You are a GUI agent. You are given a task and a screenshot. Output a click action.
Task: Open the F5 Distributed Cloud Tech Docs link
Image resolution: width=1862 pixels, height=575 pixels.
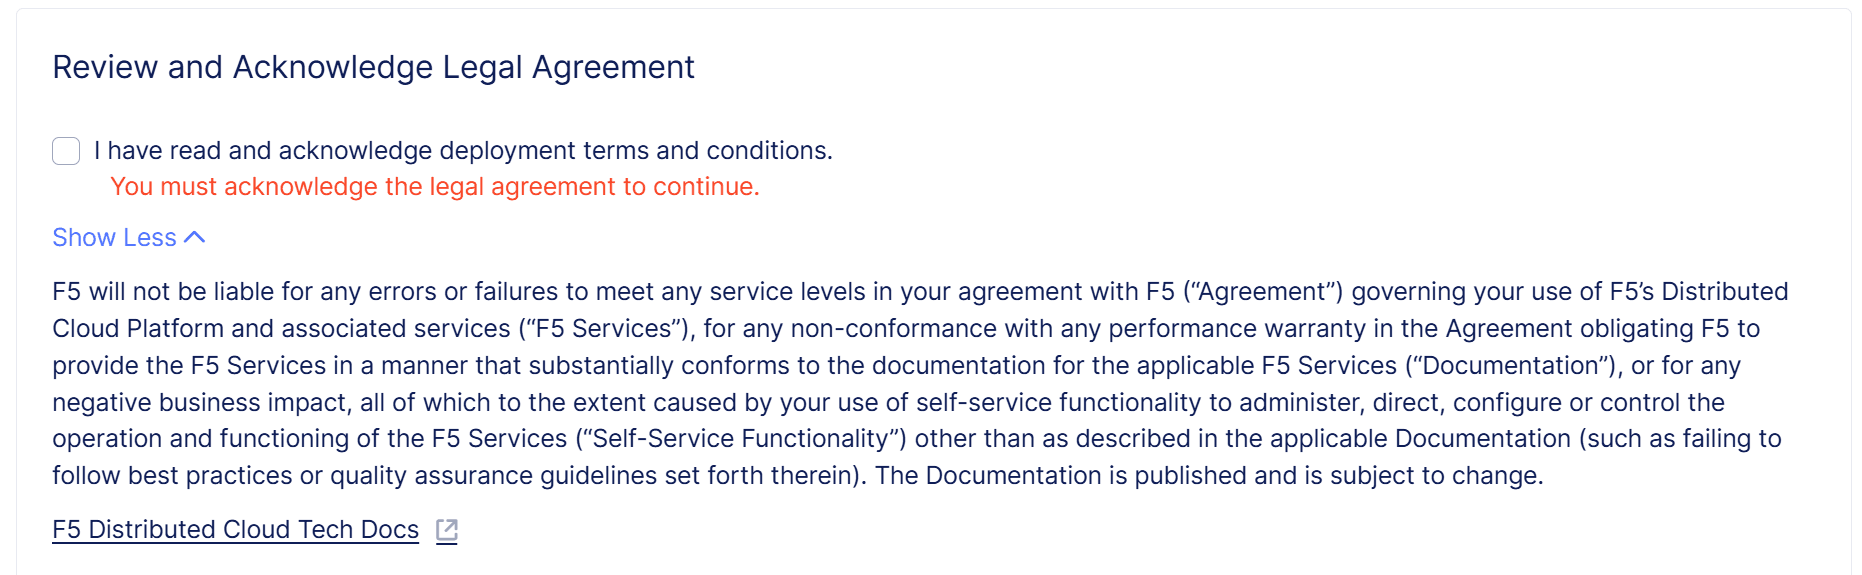point(235,530)
